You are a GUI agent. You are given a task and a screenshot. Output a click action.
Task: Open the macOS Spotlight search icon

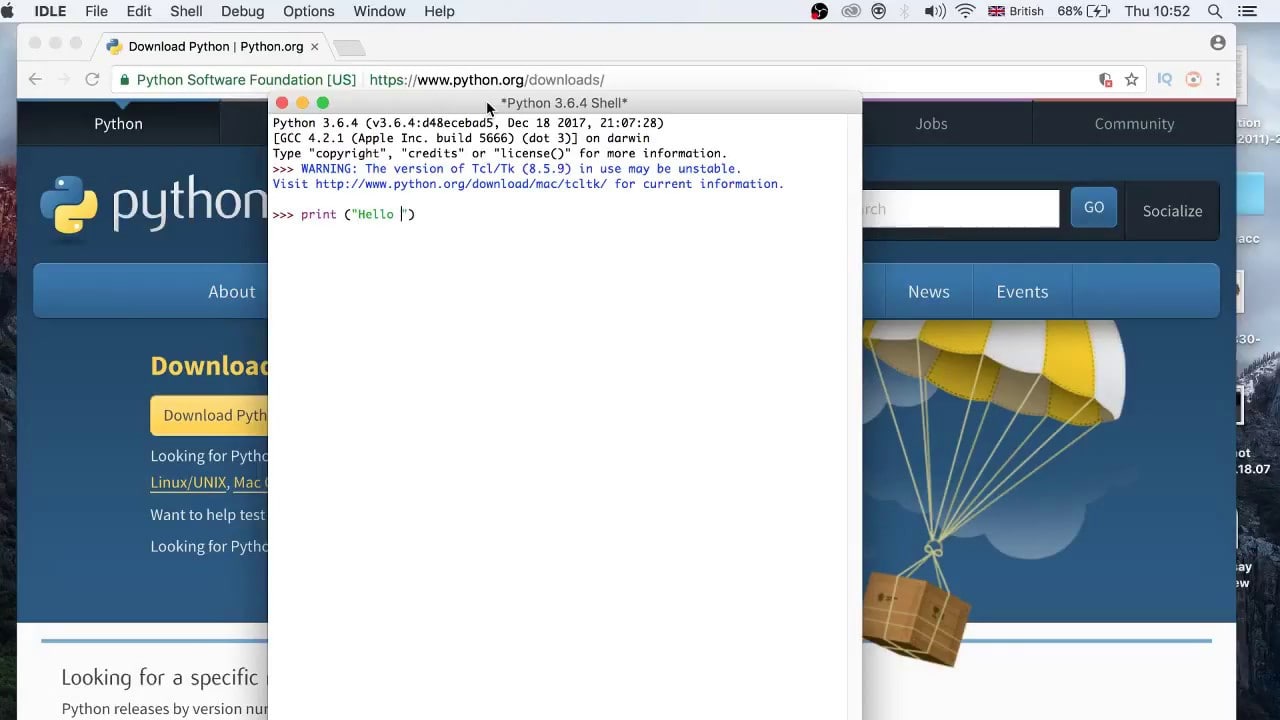(1215, 11)
